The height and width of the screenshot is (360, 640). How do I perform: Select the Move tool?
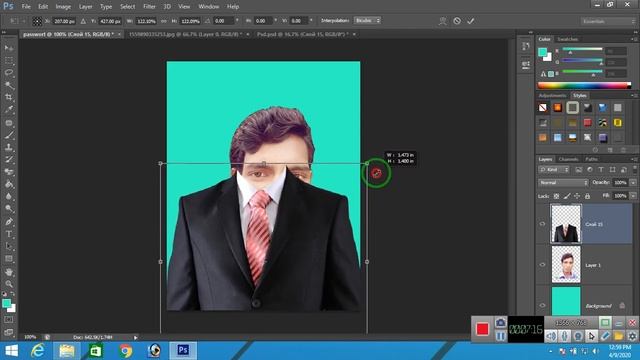coord(9,48)
